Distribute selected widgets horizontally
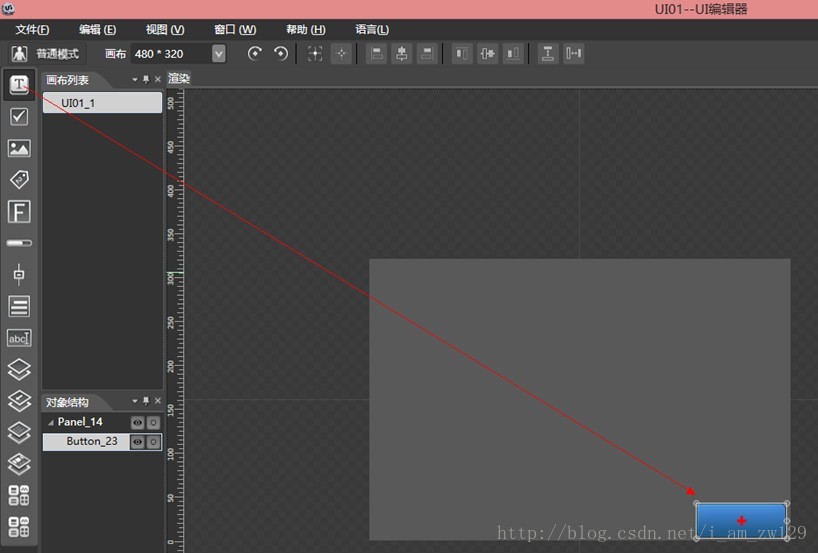The width and height of the screenshot is (818, 553). point(573,53)
